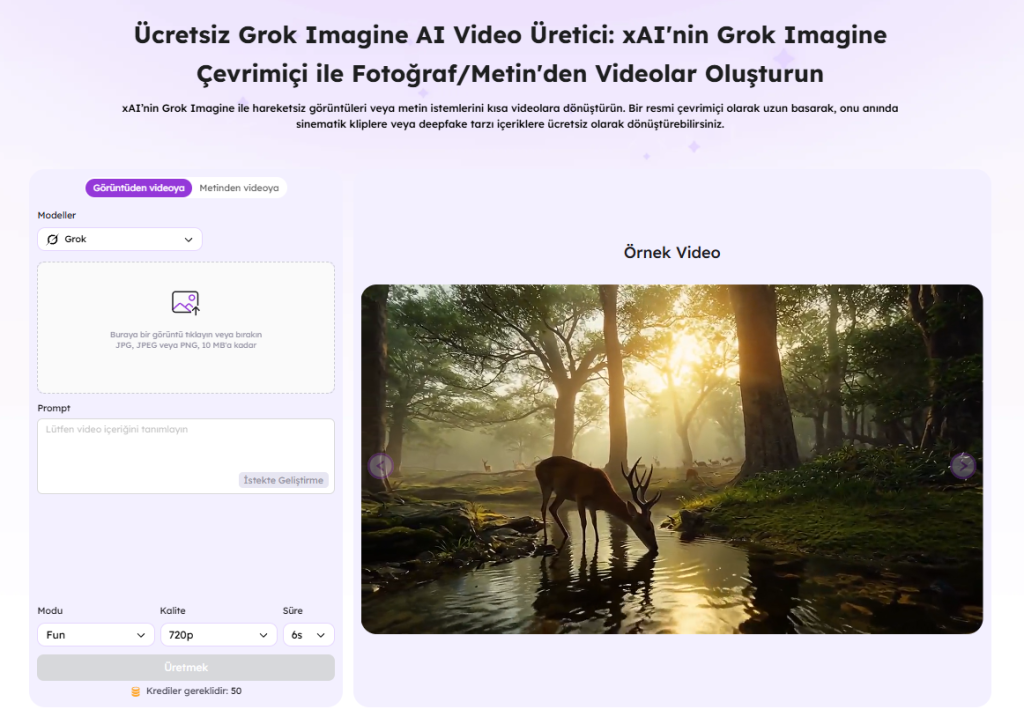Open the Kalite dropdown set to 720p
This screenshot has height=724, width=1024.
point(218,634)
